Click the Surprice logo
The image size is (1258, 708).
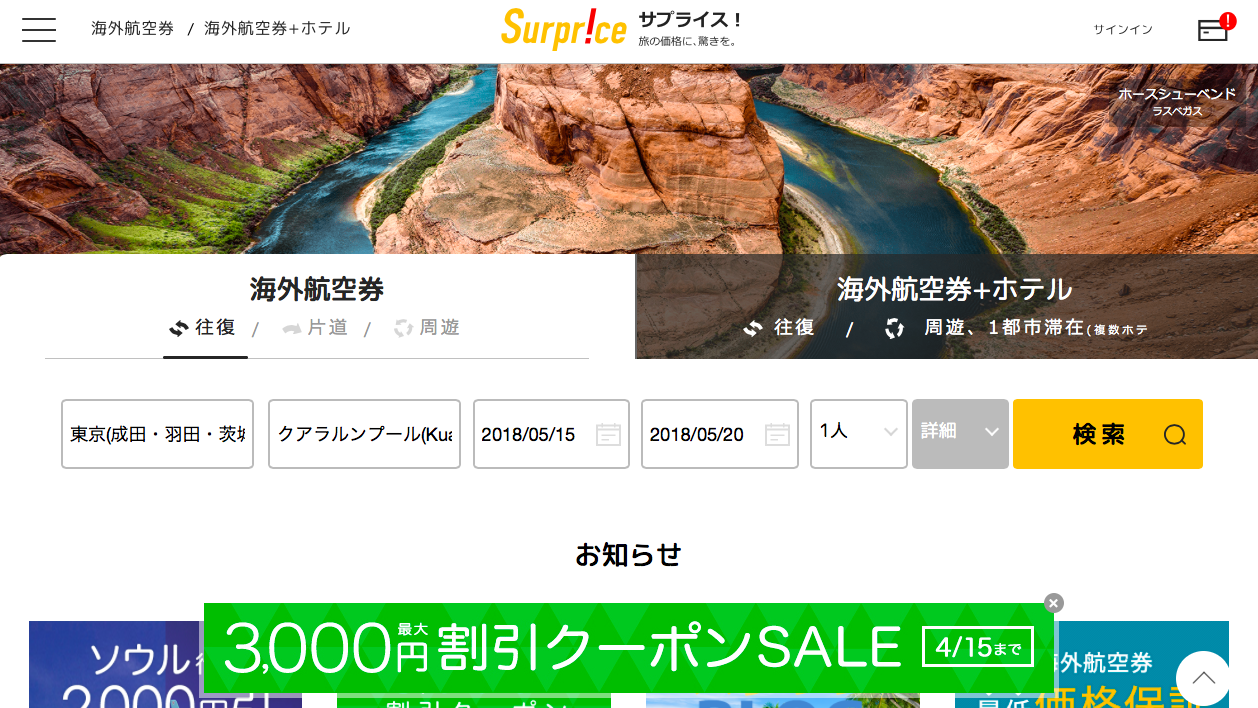click(x=564, y=29)
